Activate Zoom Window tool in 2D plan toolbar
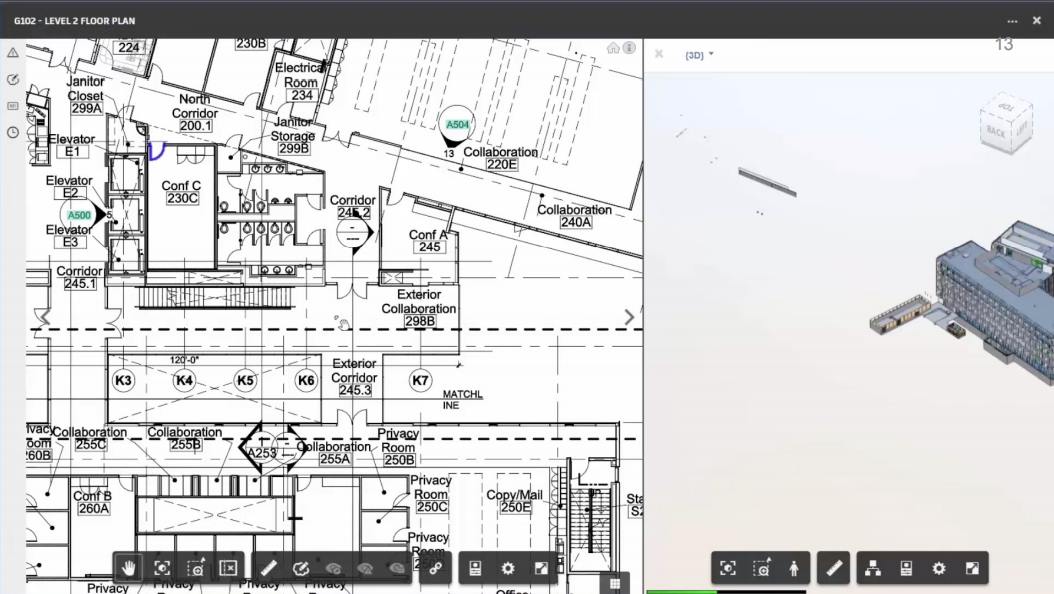The height and width of the screenshot is (594, 1054). (196, 568)
